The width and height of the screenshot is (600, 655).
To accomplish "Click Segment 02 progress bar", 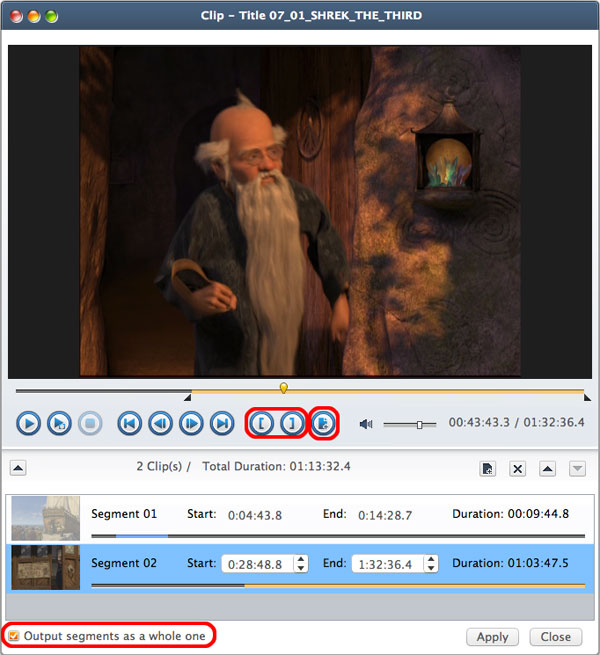I will (x=338, y=586).
